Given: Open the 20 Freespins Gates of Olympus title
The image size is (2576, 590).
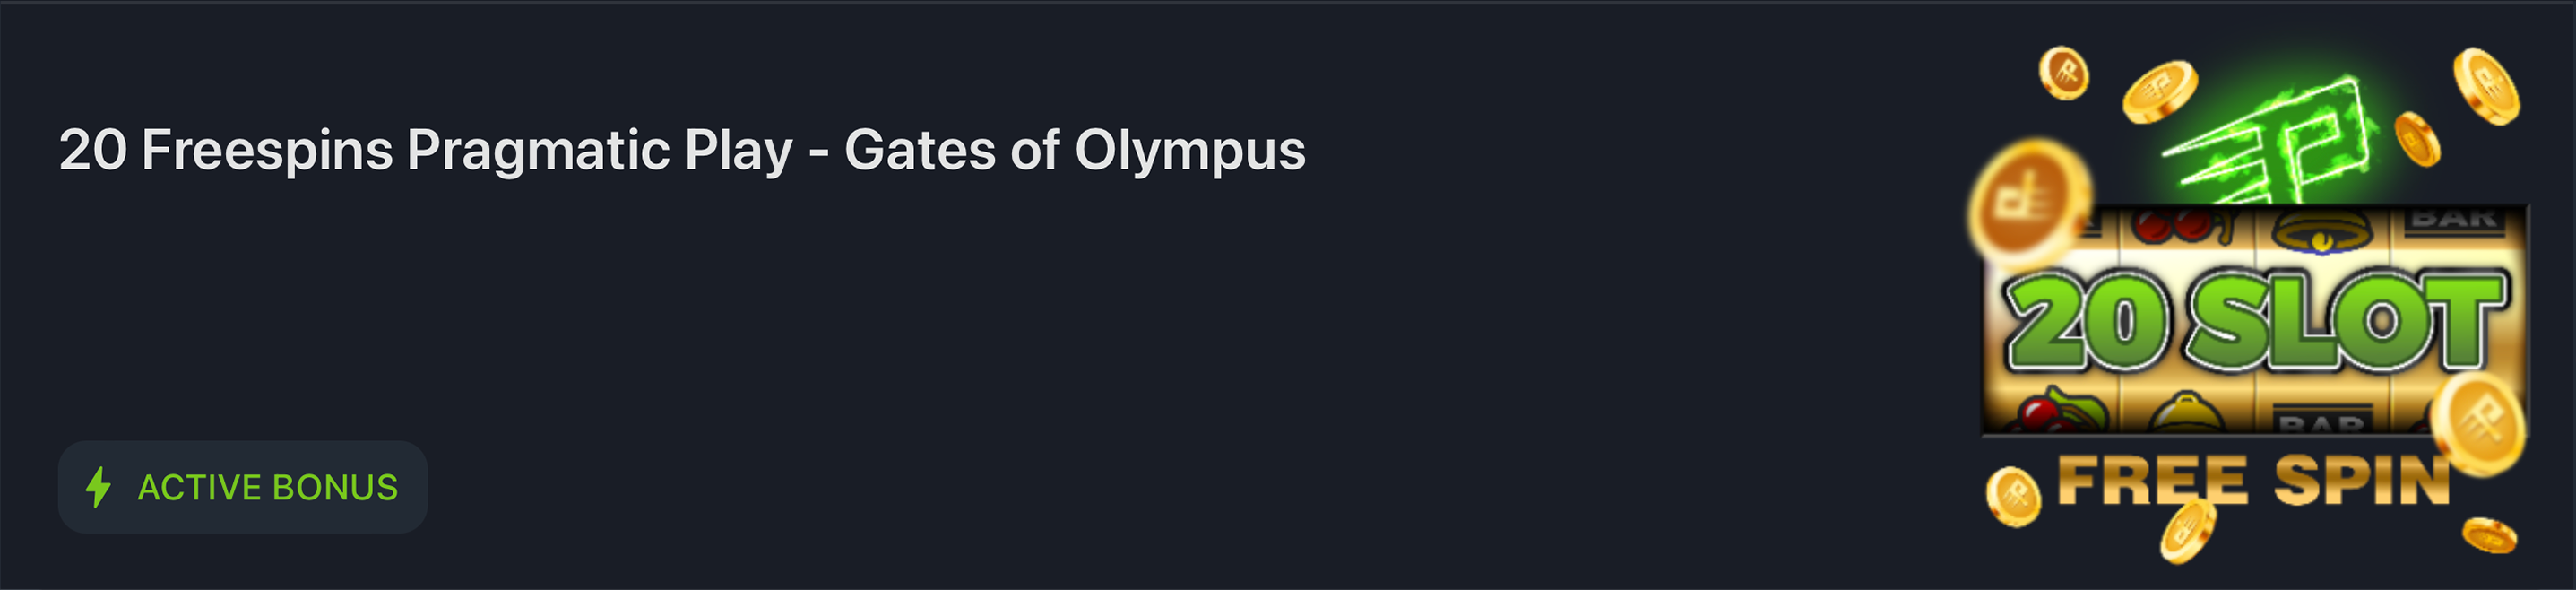Looking at the screenshot, I should 682,150.
